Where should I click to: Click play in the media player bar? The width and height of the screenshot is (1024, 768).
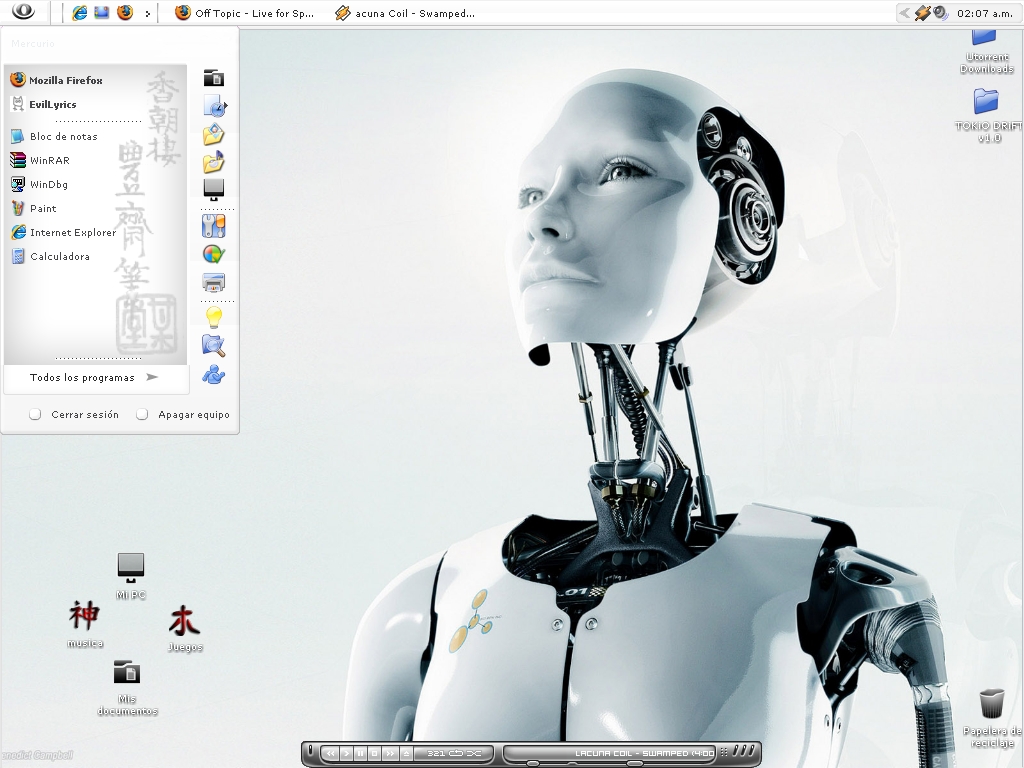point(346,753)
